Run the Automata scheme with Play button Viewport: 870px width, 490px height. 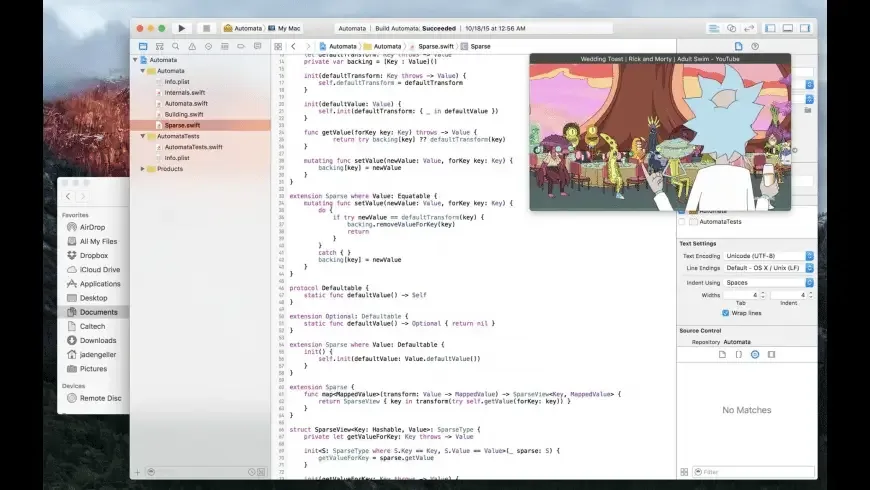(x=181, y=28)
